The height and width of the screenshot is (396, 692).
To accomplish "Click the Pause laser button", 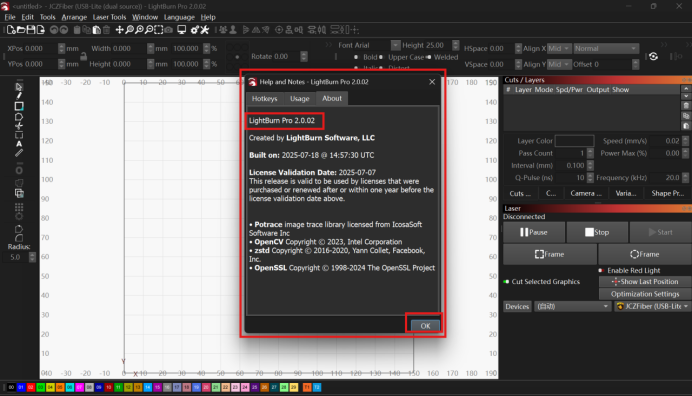I will coord(534,232).
